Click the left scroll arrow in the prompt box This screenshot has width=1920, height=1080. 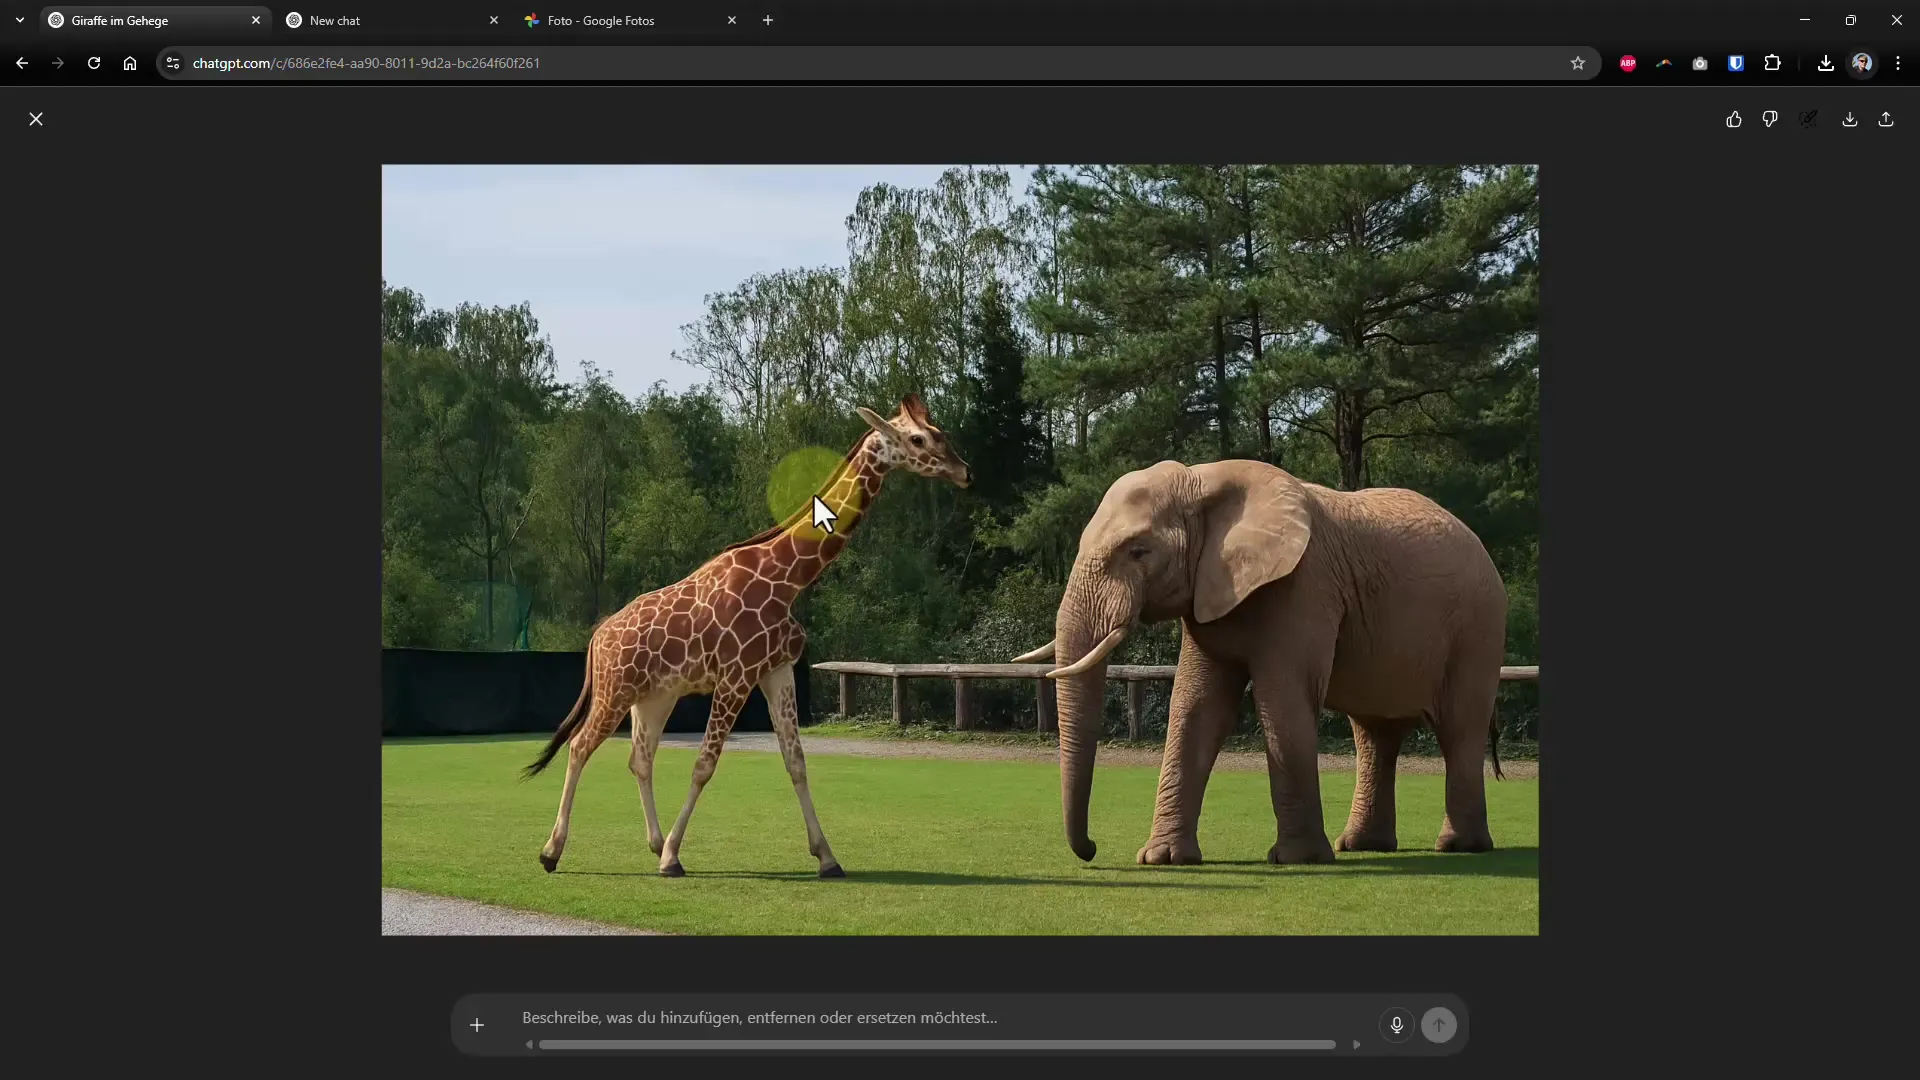pos(529,1045)
